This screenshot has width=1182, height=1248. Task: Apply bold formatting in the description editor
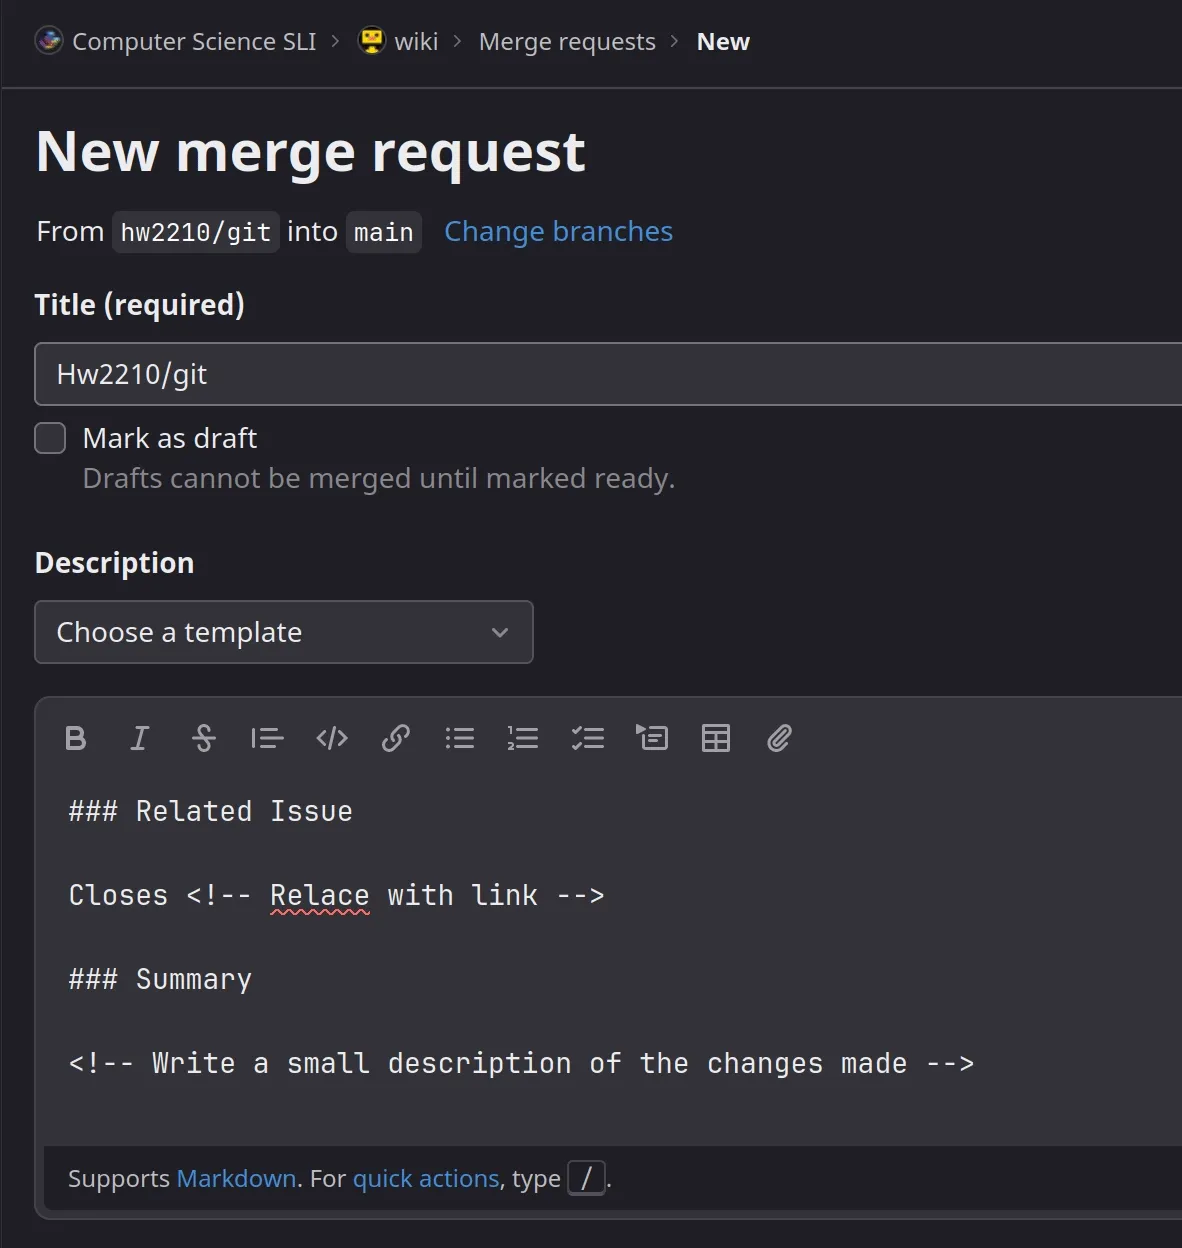pos(75,738)
